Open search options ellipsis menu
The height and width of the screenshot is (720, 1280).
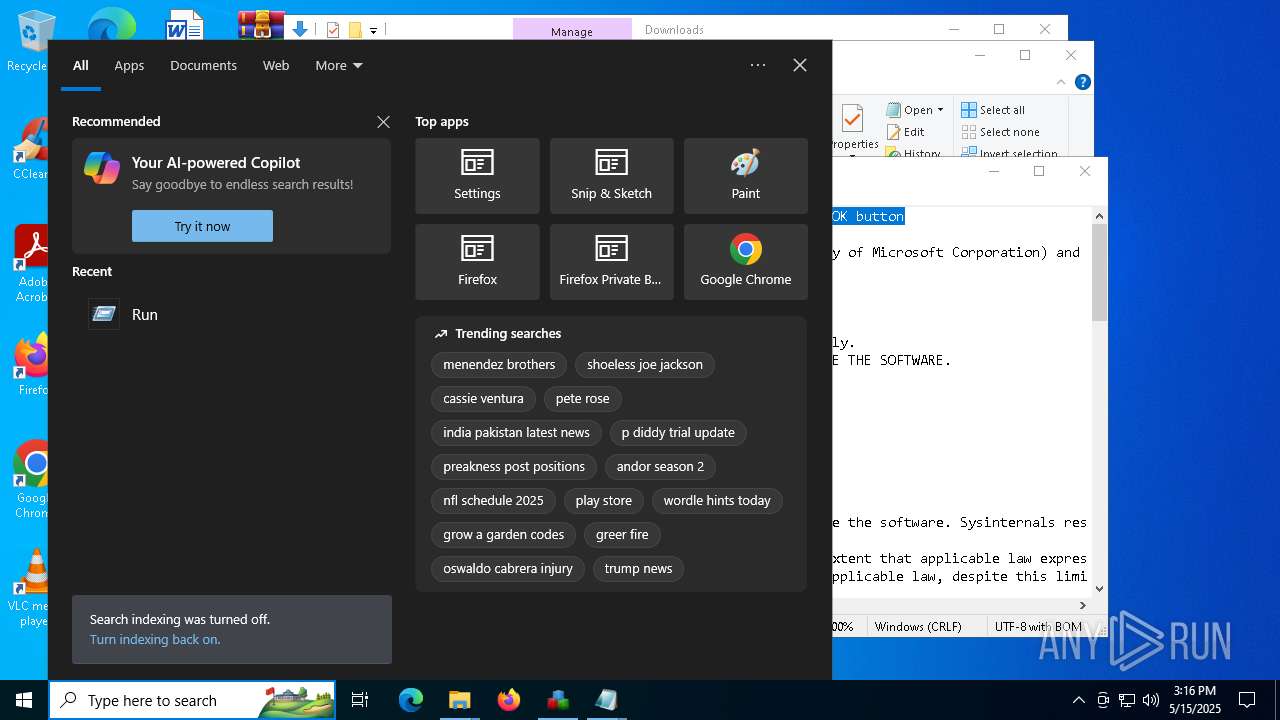click(x=758, y=65)
